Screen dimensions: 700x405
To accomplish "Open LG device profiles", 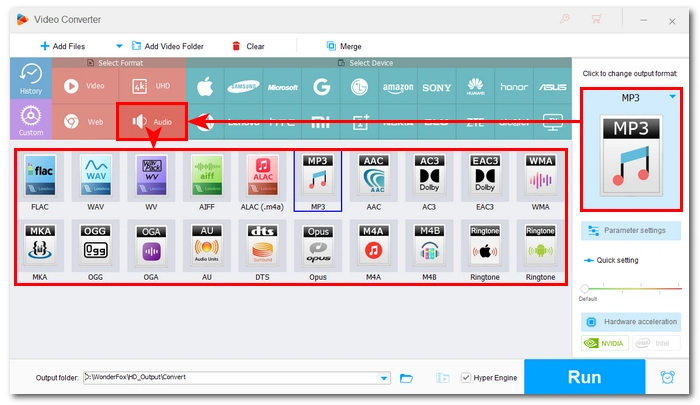I will tap(359, 86).
